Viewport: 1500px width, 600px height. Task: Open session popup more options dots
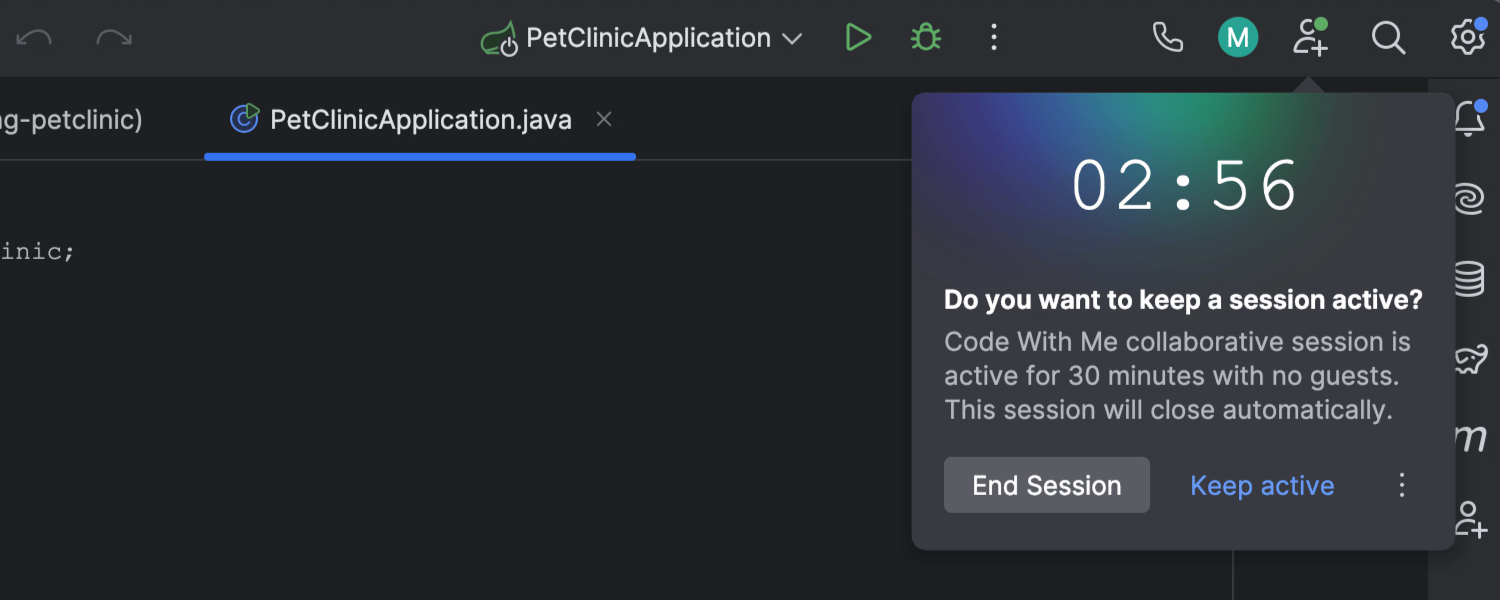pyautogui.click(x=1402, y=486)
